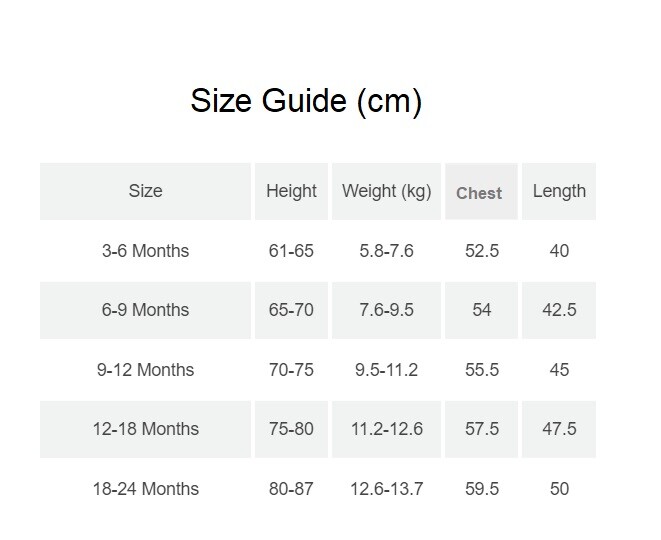Click the Size Guide (cm) title
Image resolution: width=661 pixels, height=540 pixels.
point(306,101)
